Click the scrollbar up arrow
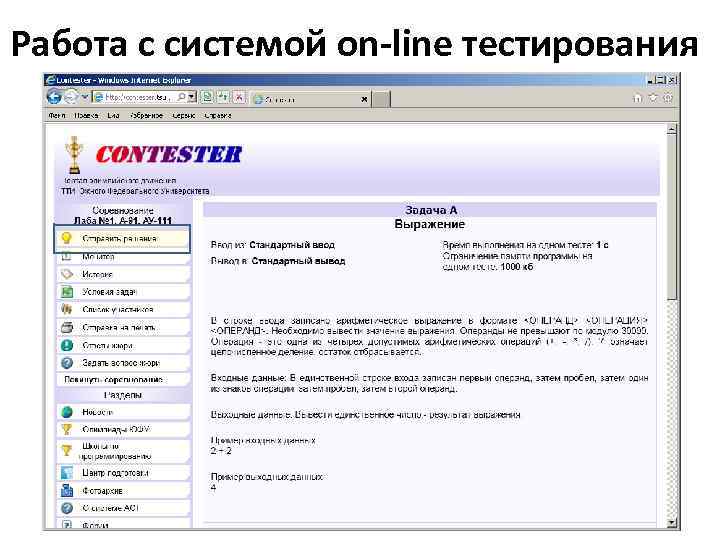 (672, 129)
